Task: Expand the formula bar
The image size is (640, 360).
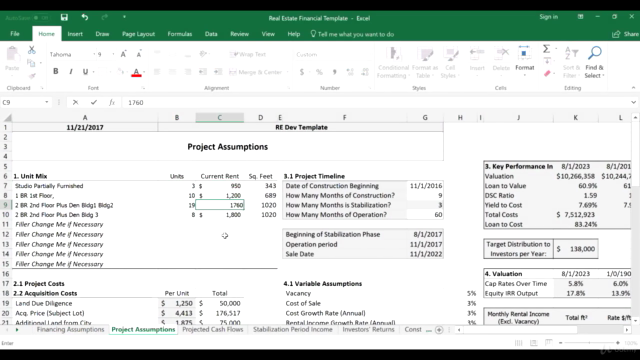Action: tap(633, 102)
